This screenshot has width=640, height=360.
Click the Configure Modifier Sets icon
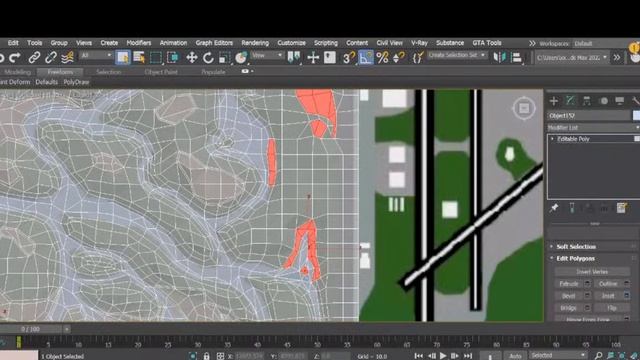tap(621, 208)
